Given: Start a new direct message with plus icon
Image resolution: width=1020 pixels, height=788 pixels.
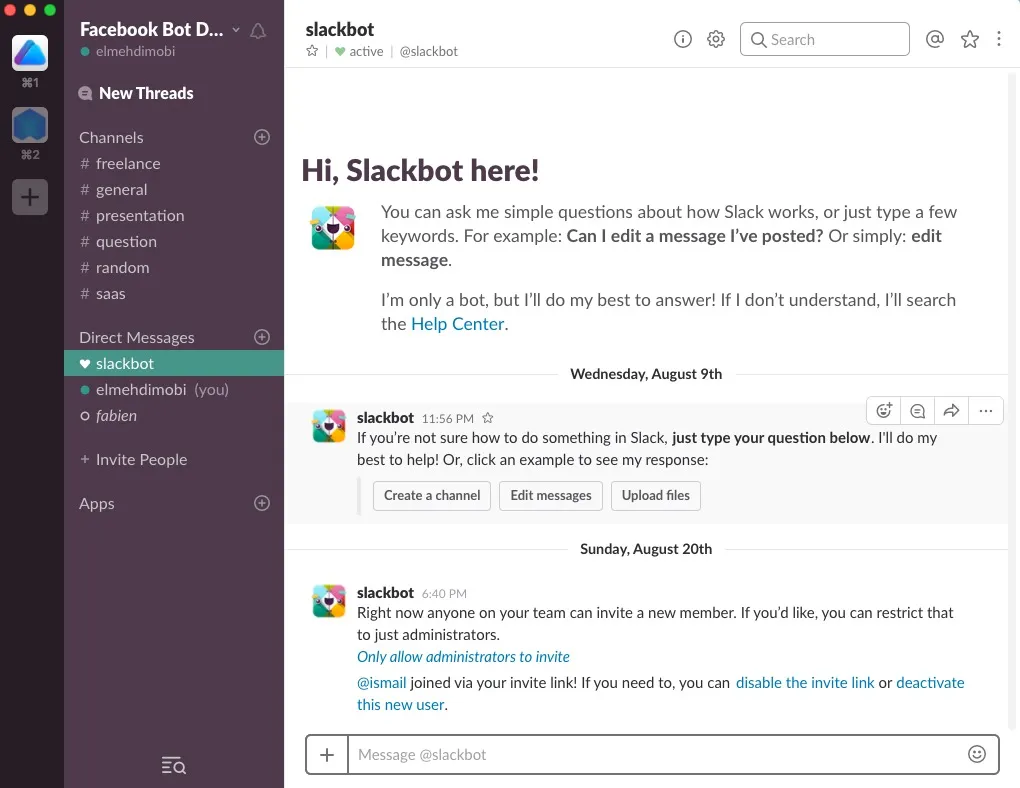Looking at the screenshot, I should pyautogui.click(x=262, y=337).
